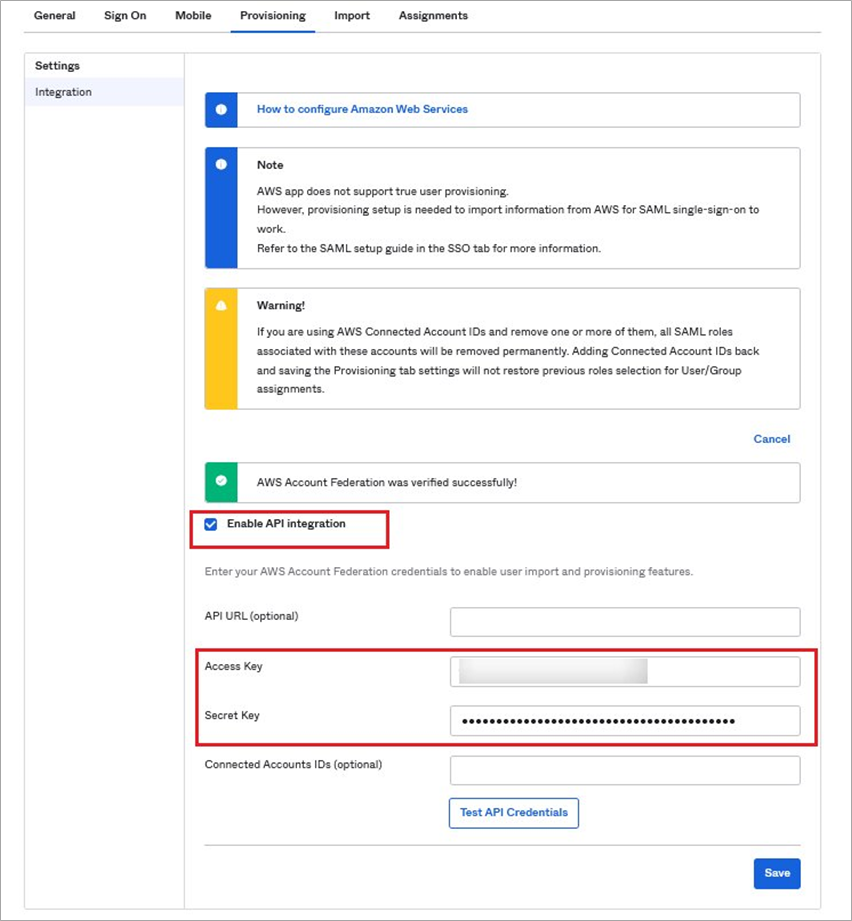
Task: Click the Access Key input field
Action: click(625, 671)
